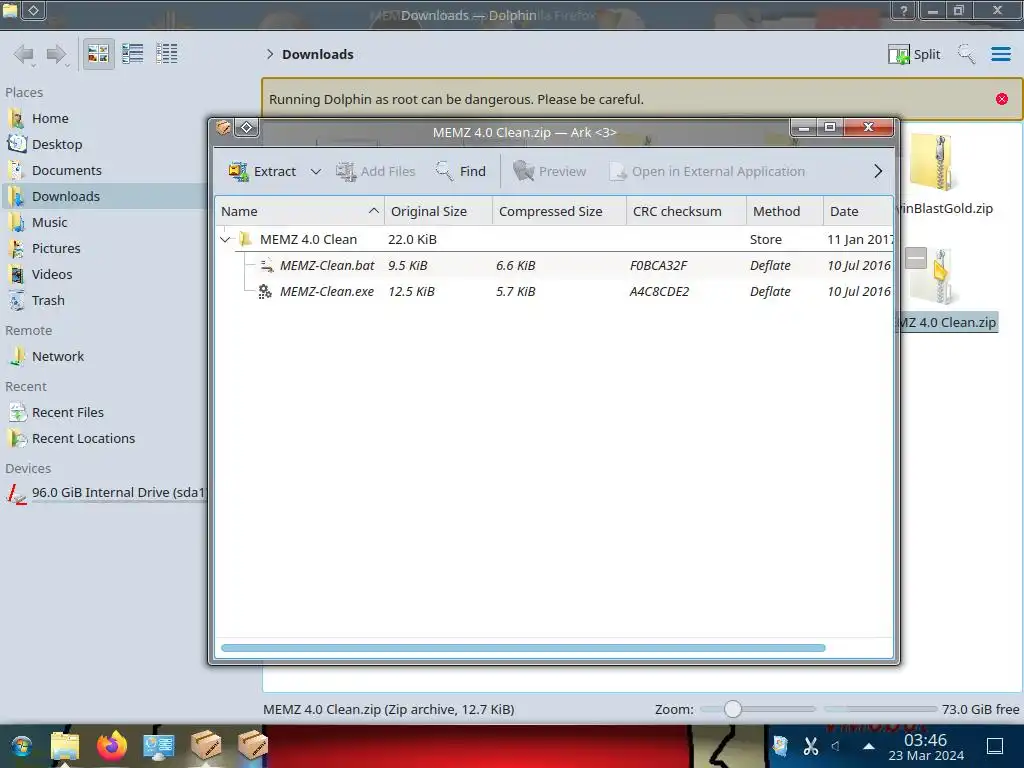Click the show desktop button
This screenshot has width=1024, height=768.
point(995,746)
